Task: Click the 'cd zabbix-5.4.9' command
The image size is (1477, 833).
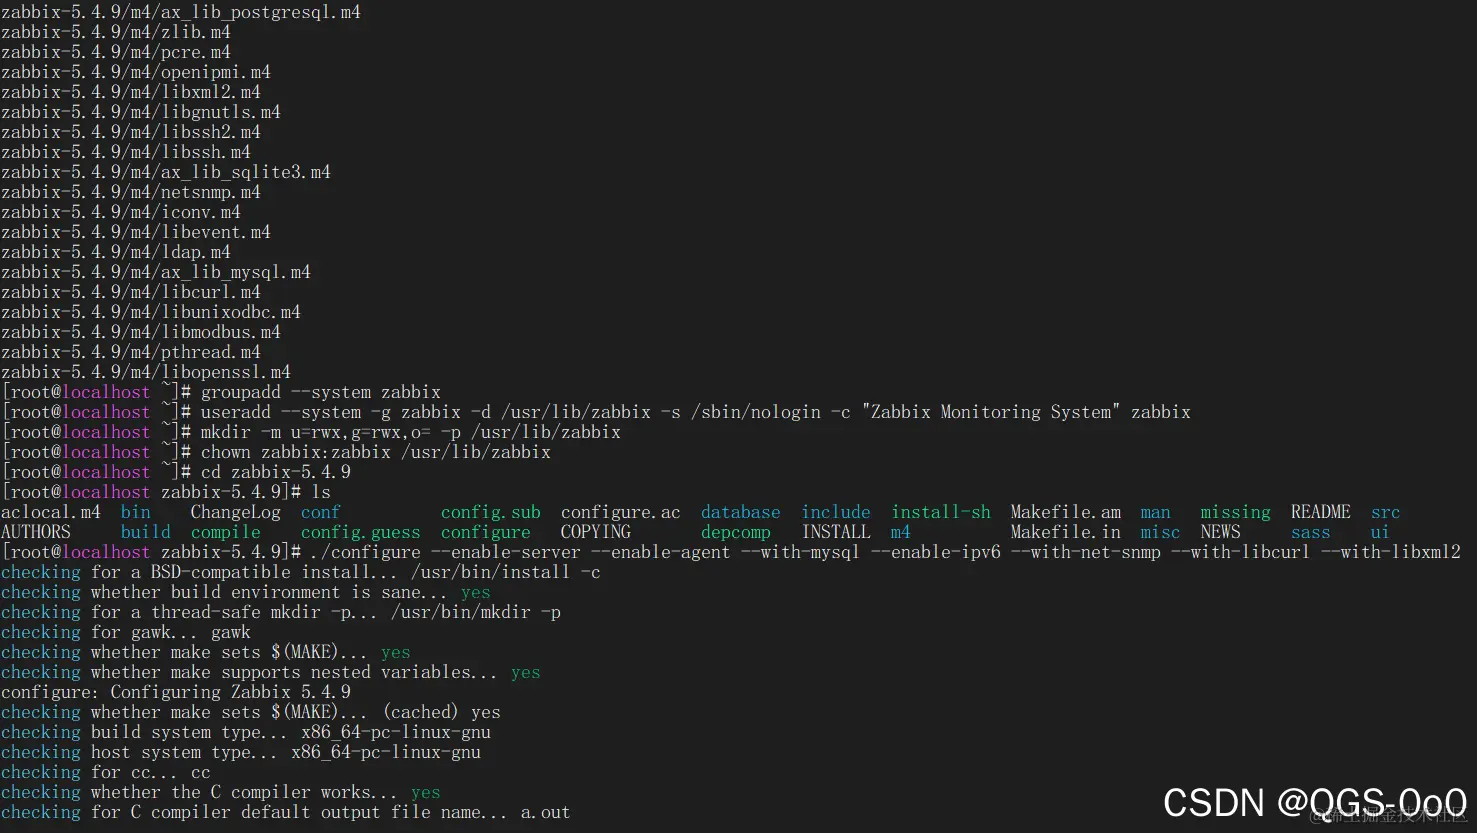Action: (x=276, y=472)
